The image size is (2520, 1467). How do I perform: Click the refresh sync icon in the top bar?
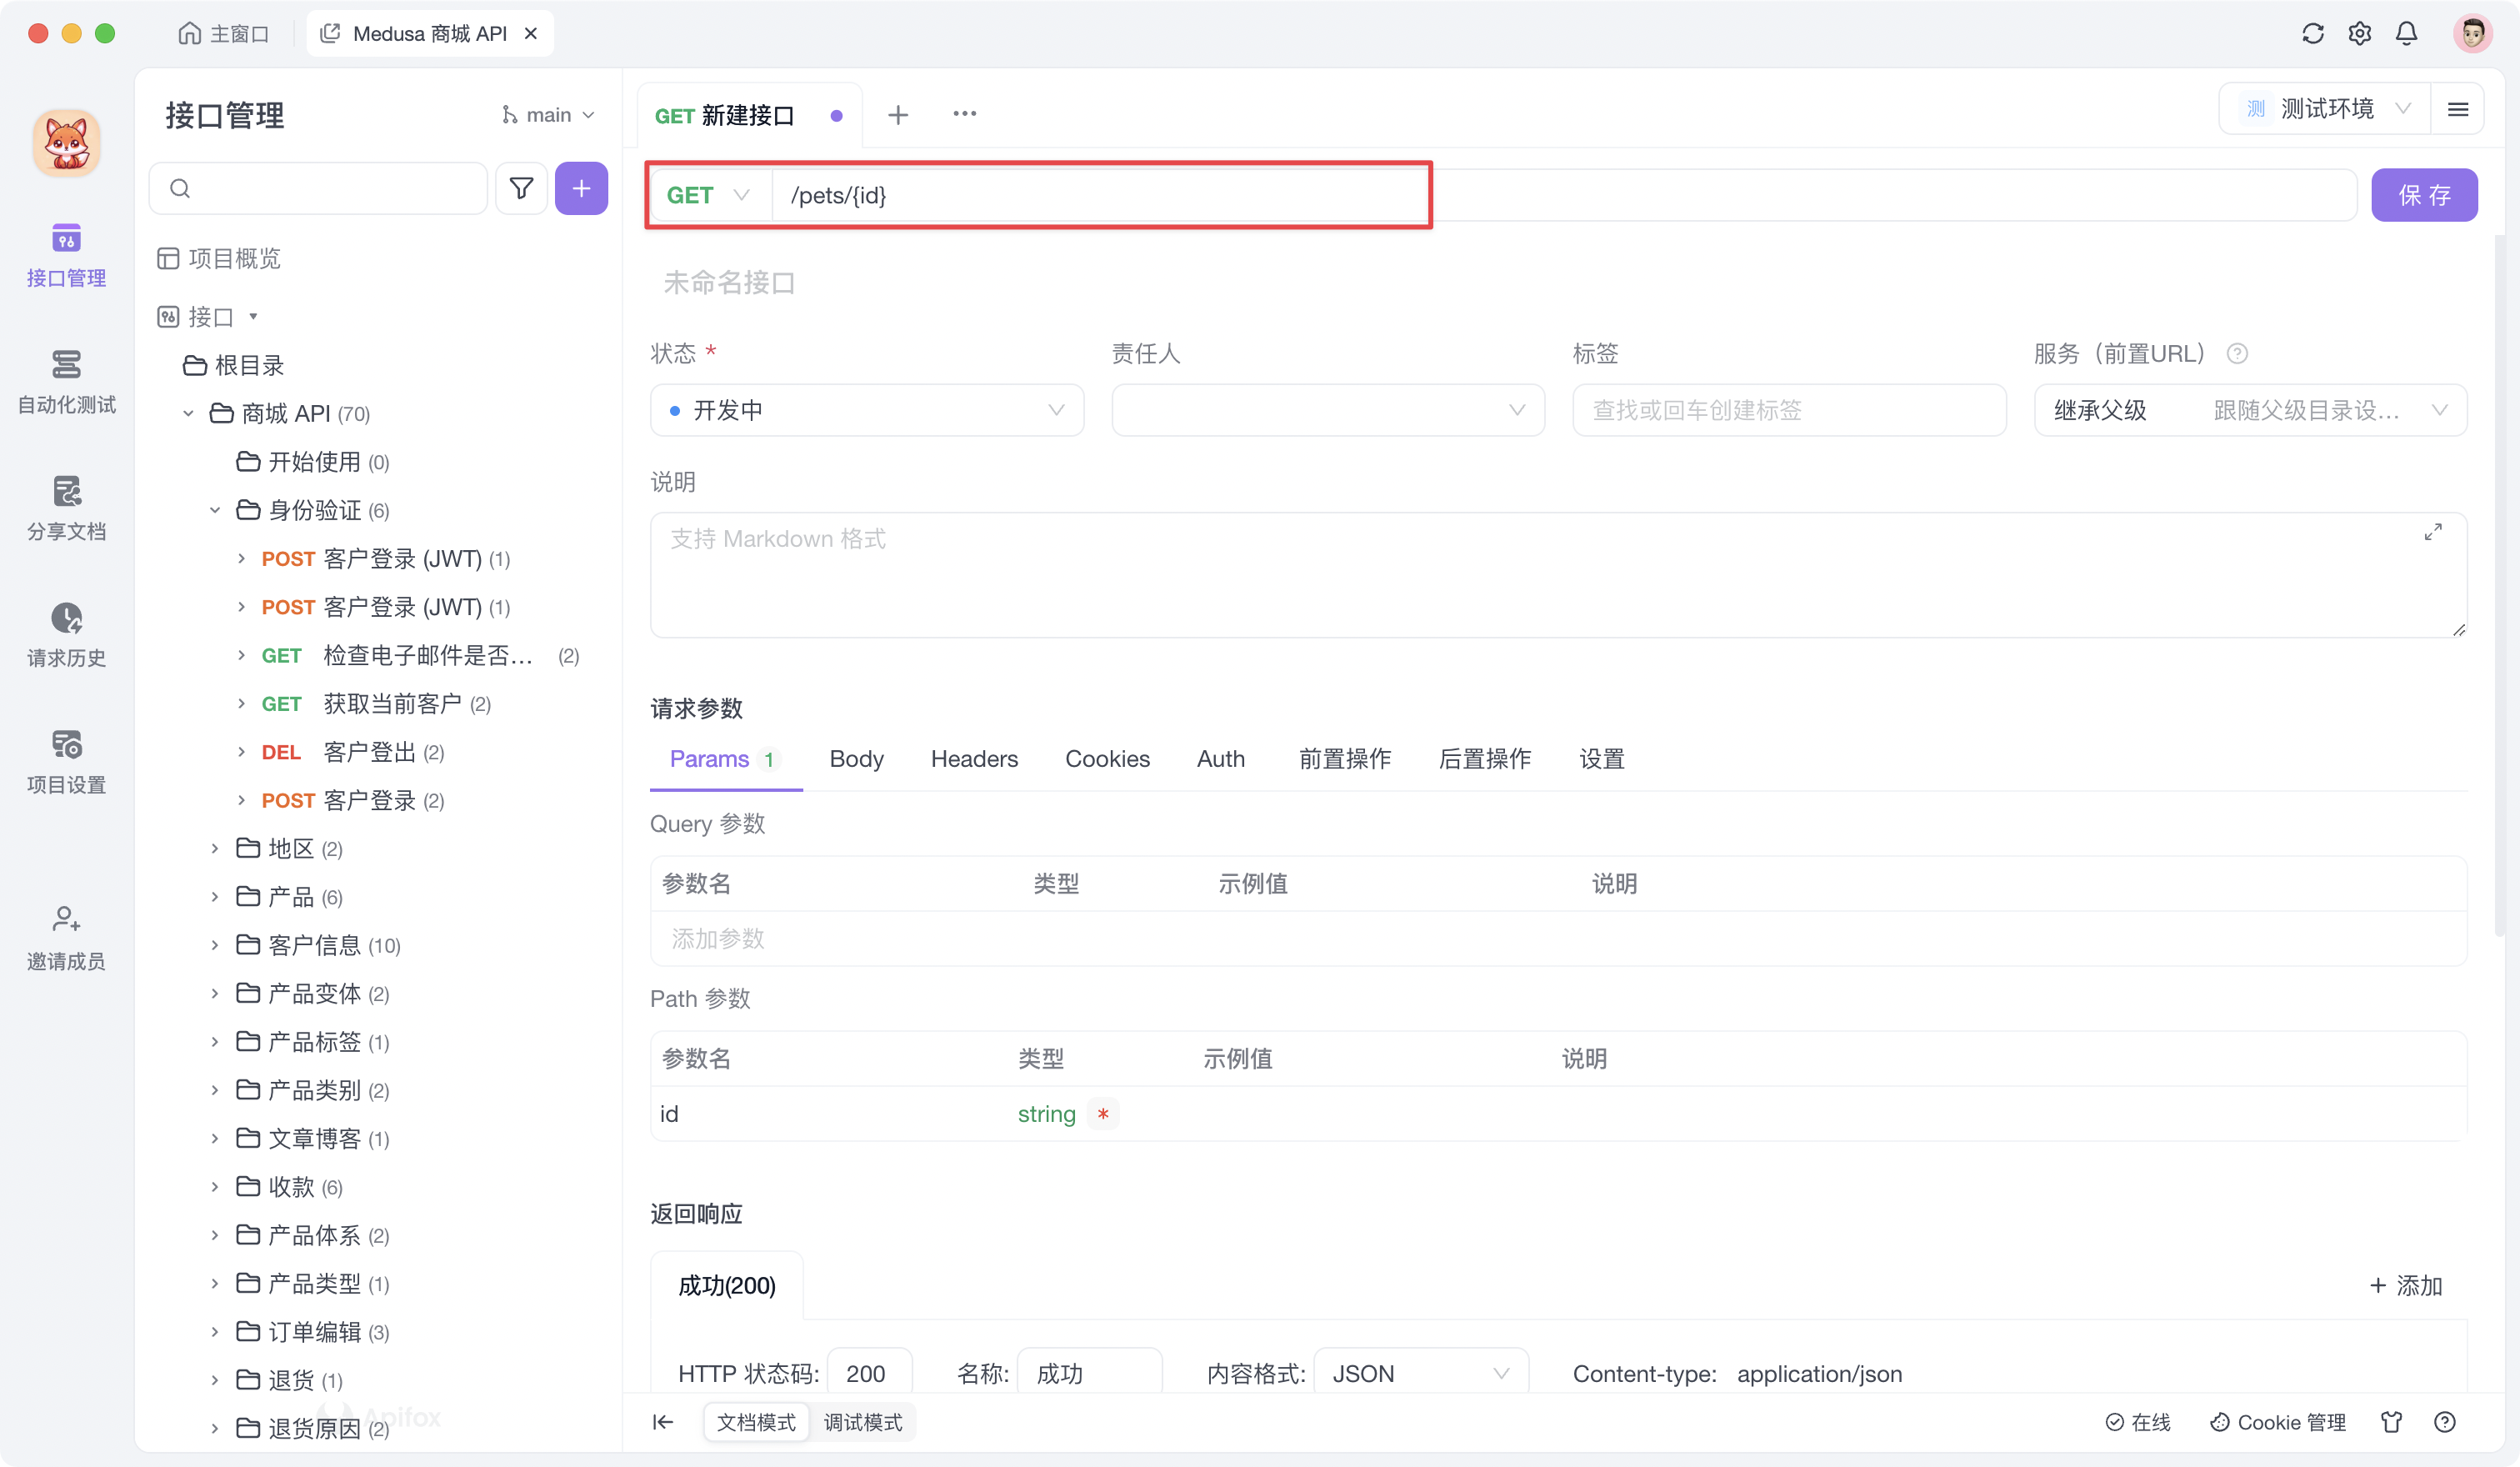2312,33
